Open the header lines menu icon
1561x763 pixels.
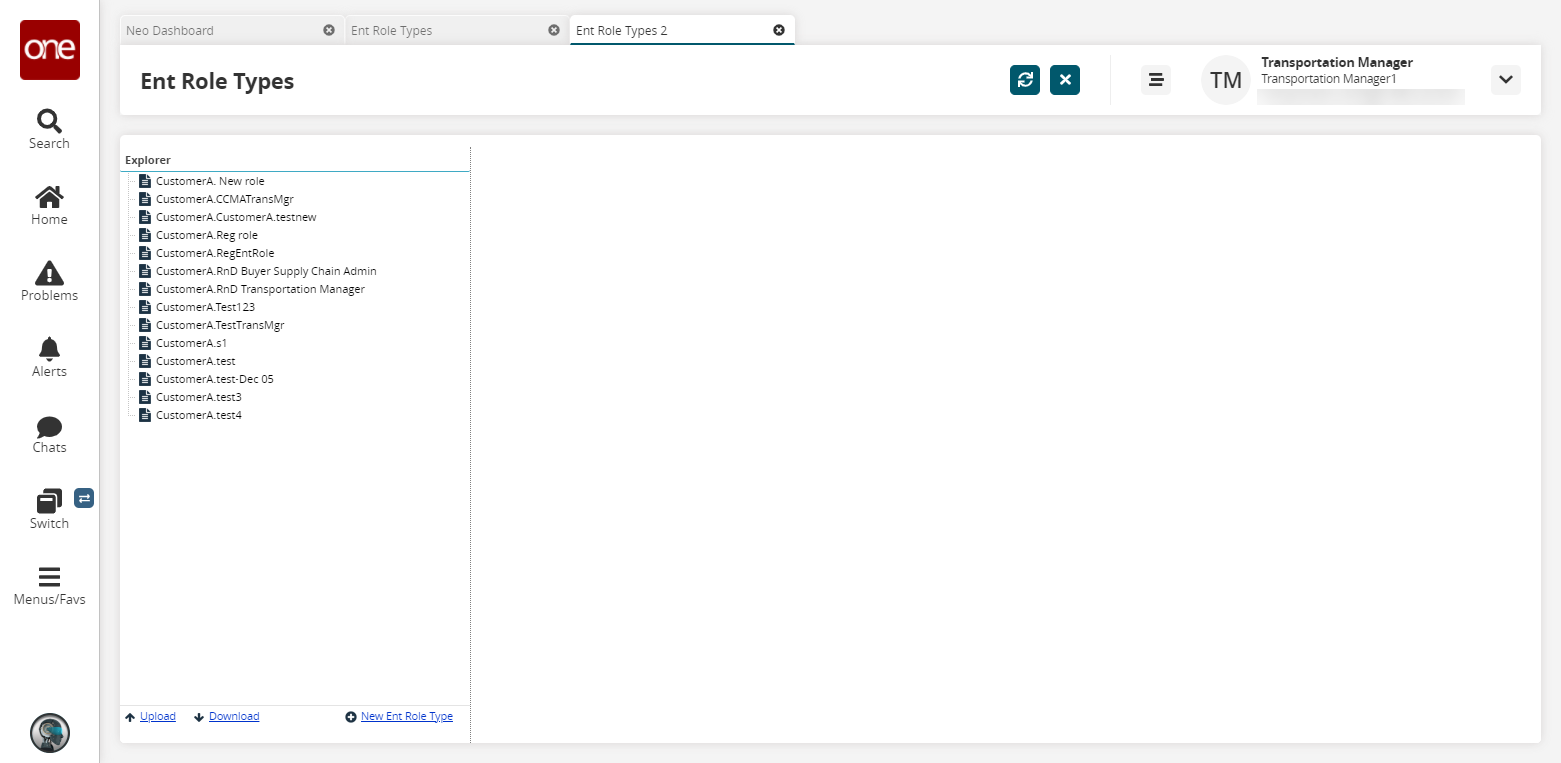pyautogui.click(x=1156, y=80)
